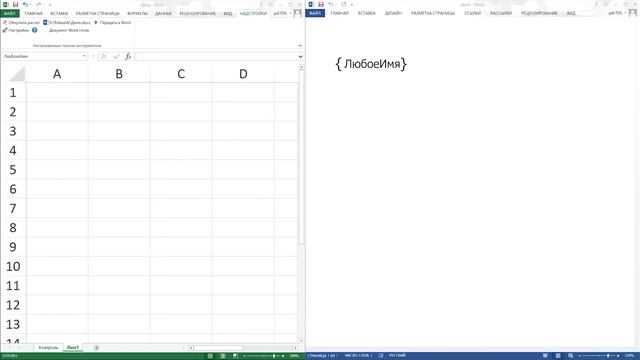Expand the Excel formula bar
This screenshot has height=360, width=640.
[x=300, y=56]
